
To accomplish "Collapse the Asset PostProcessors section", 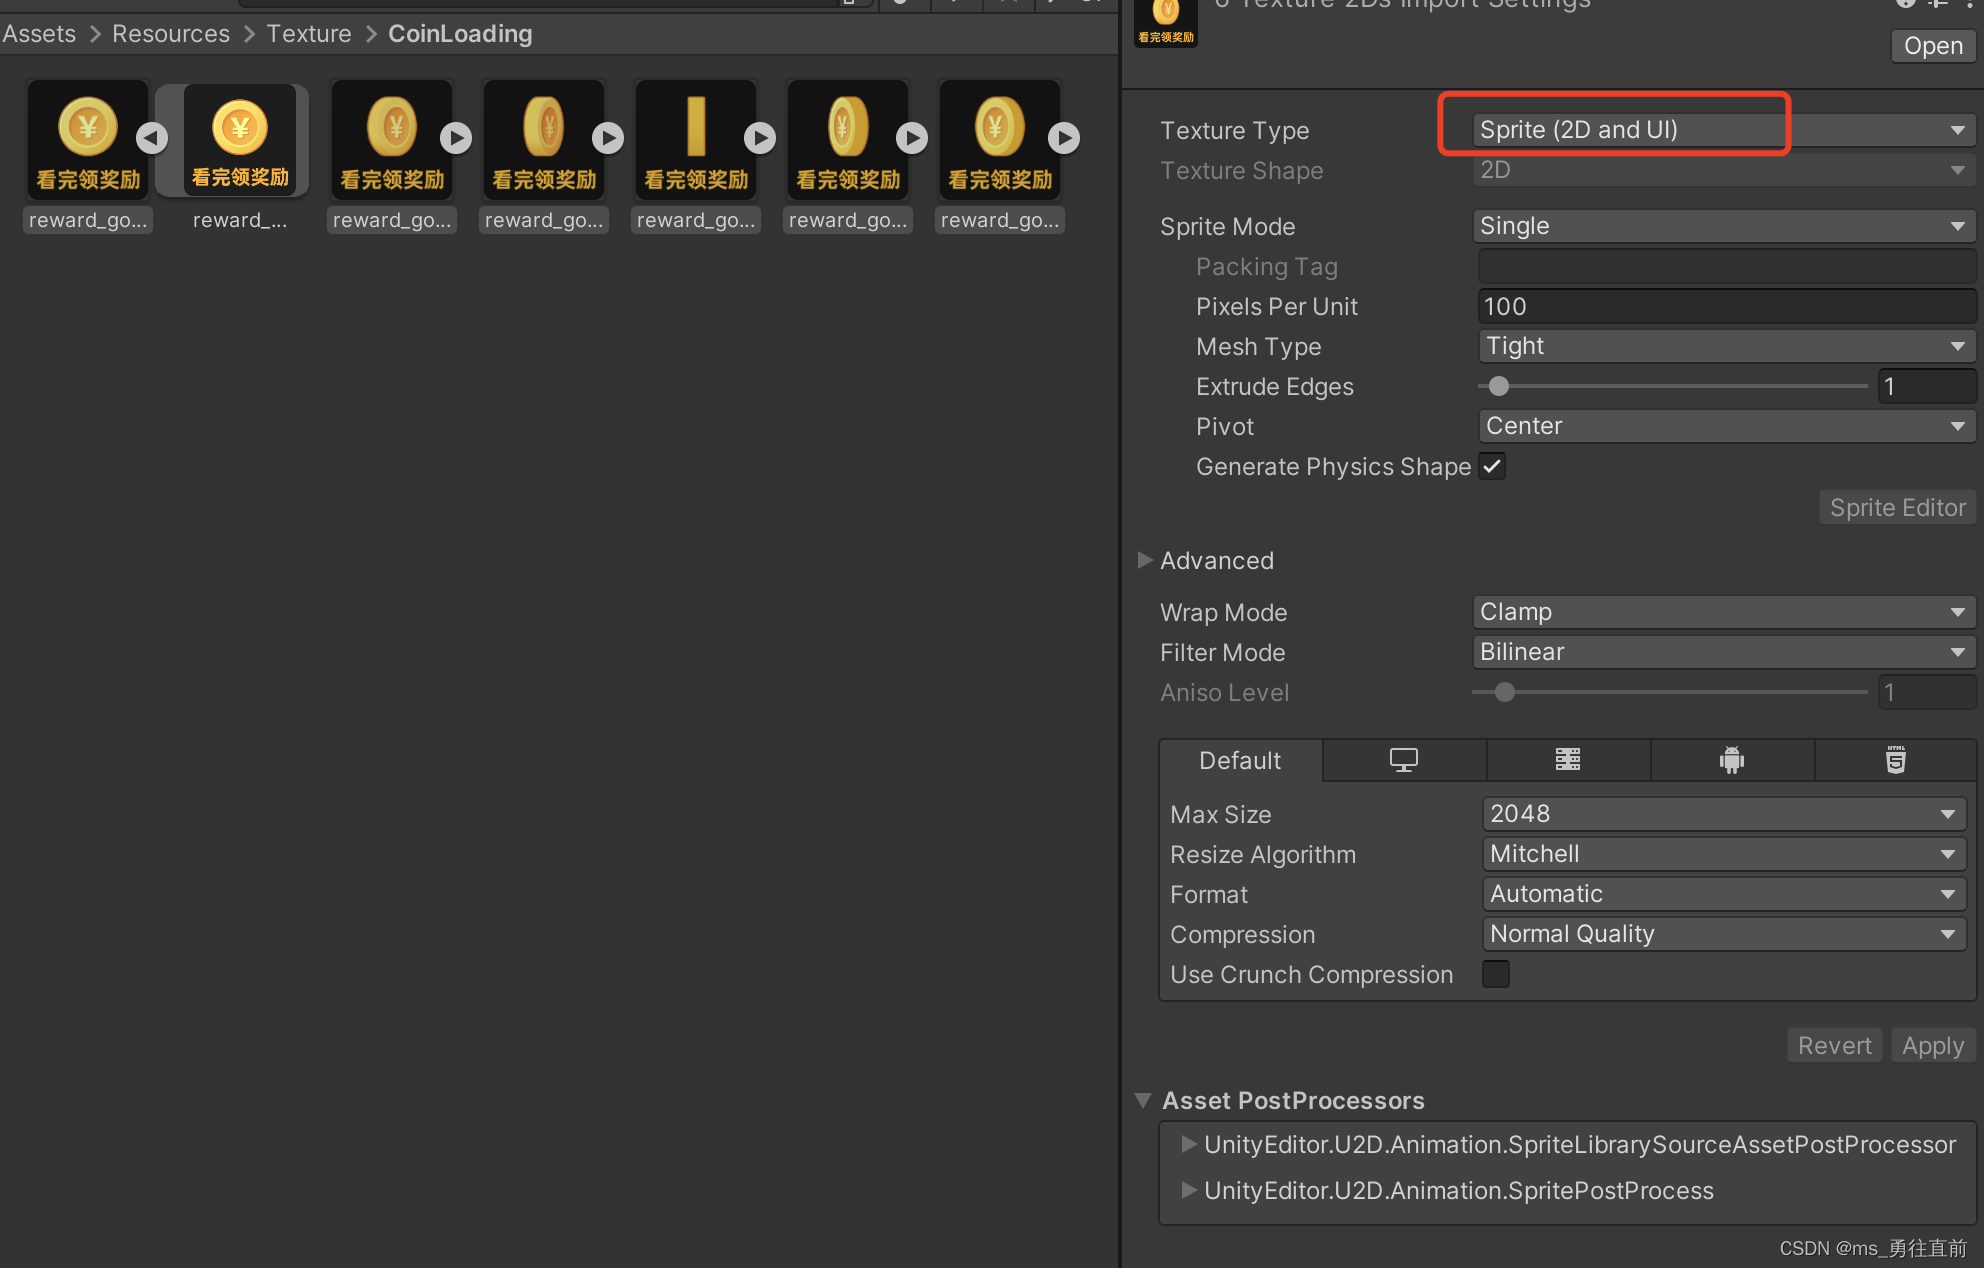I will point(1144,1100).
